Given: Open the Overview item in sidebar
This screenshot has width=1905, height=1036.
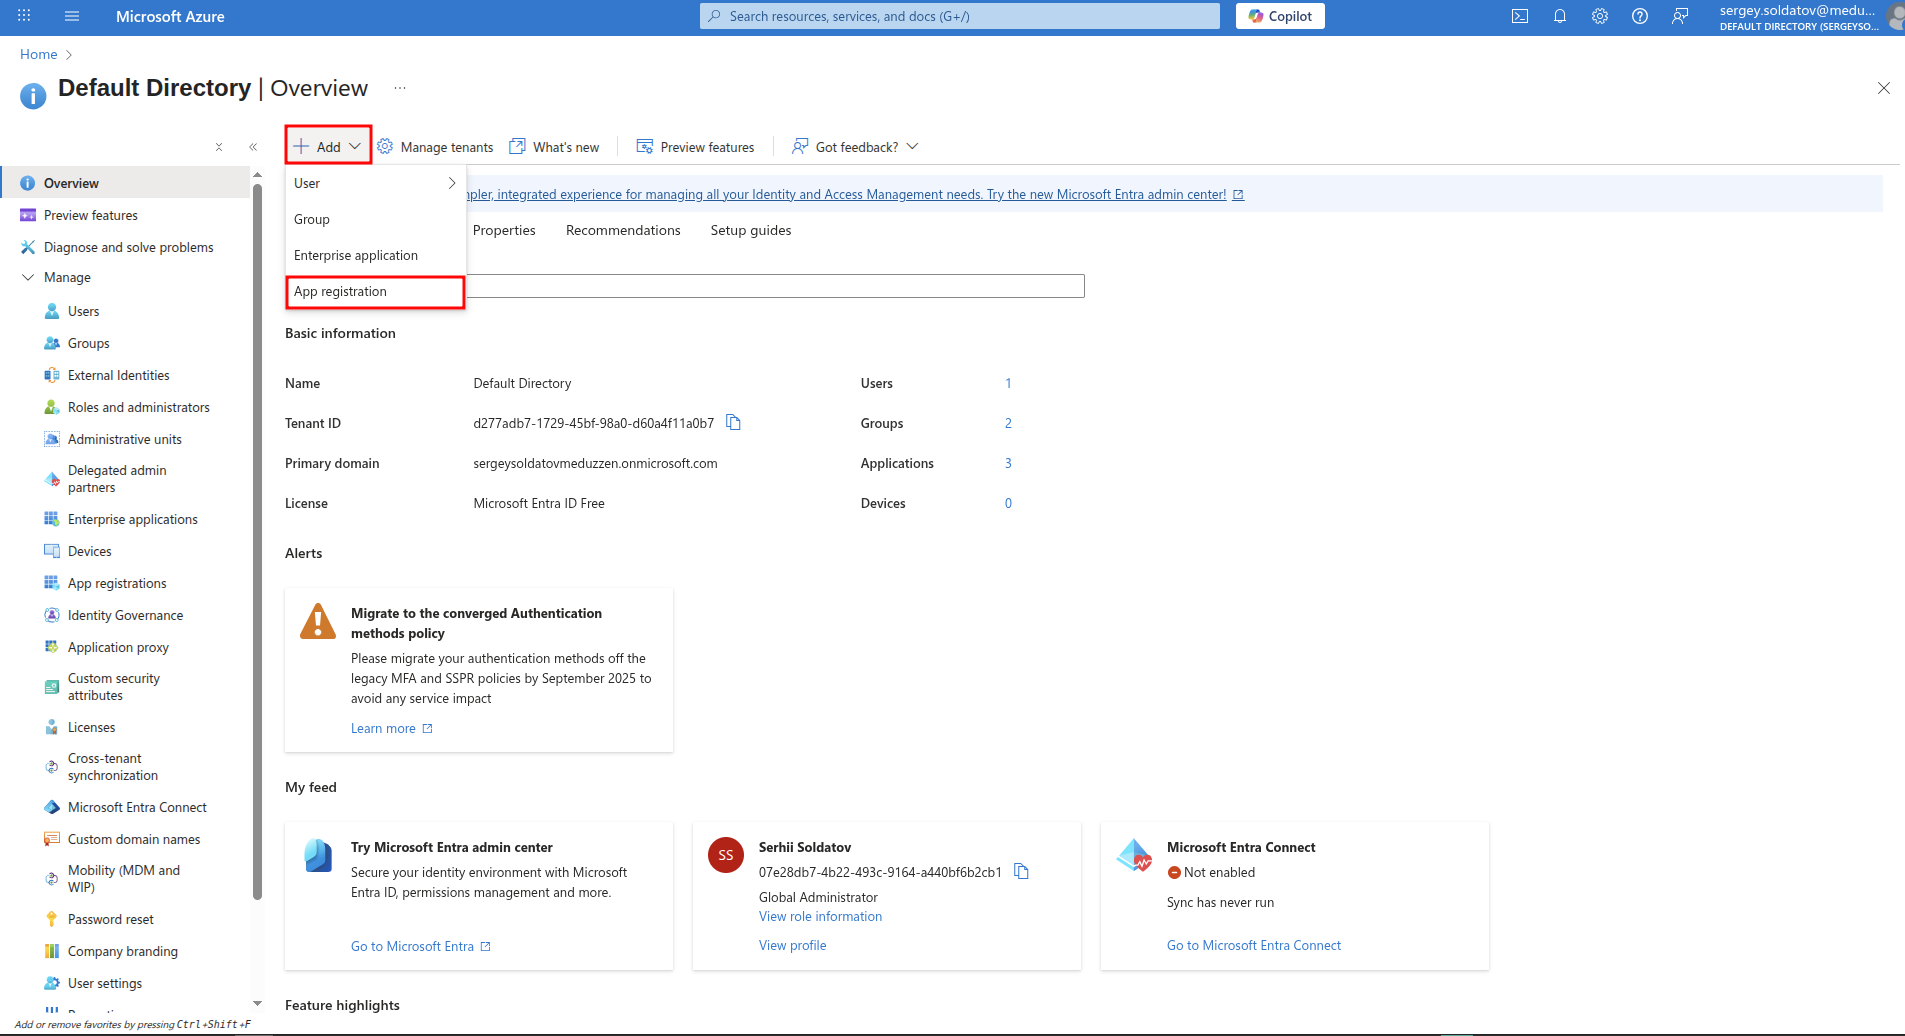Looking at the screenshot, I should pyautogui.click(x=125, y=183).
